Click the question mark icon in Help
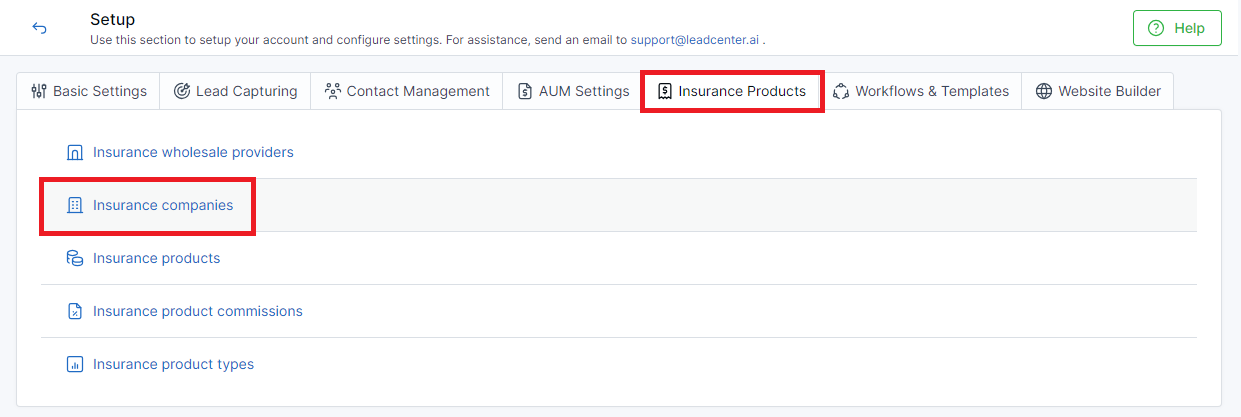 1157,28
